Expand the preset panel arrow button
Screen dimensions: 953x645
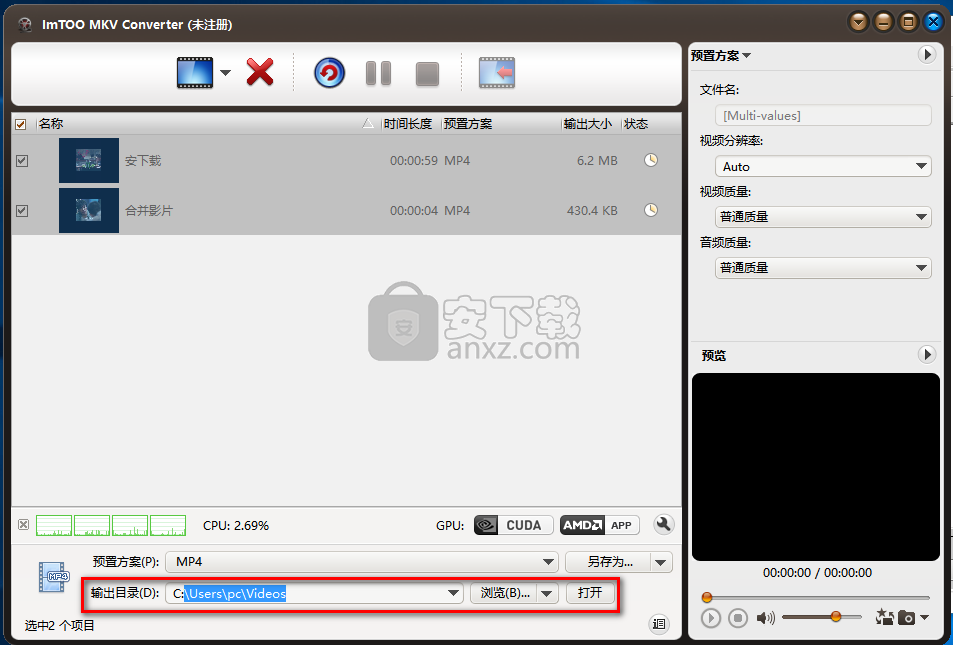(927, 55)
